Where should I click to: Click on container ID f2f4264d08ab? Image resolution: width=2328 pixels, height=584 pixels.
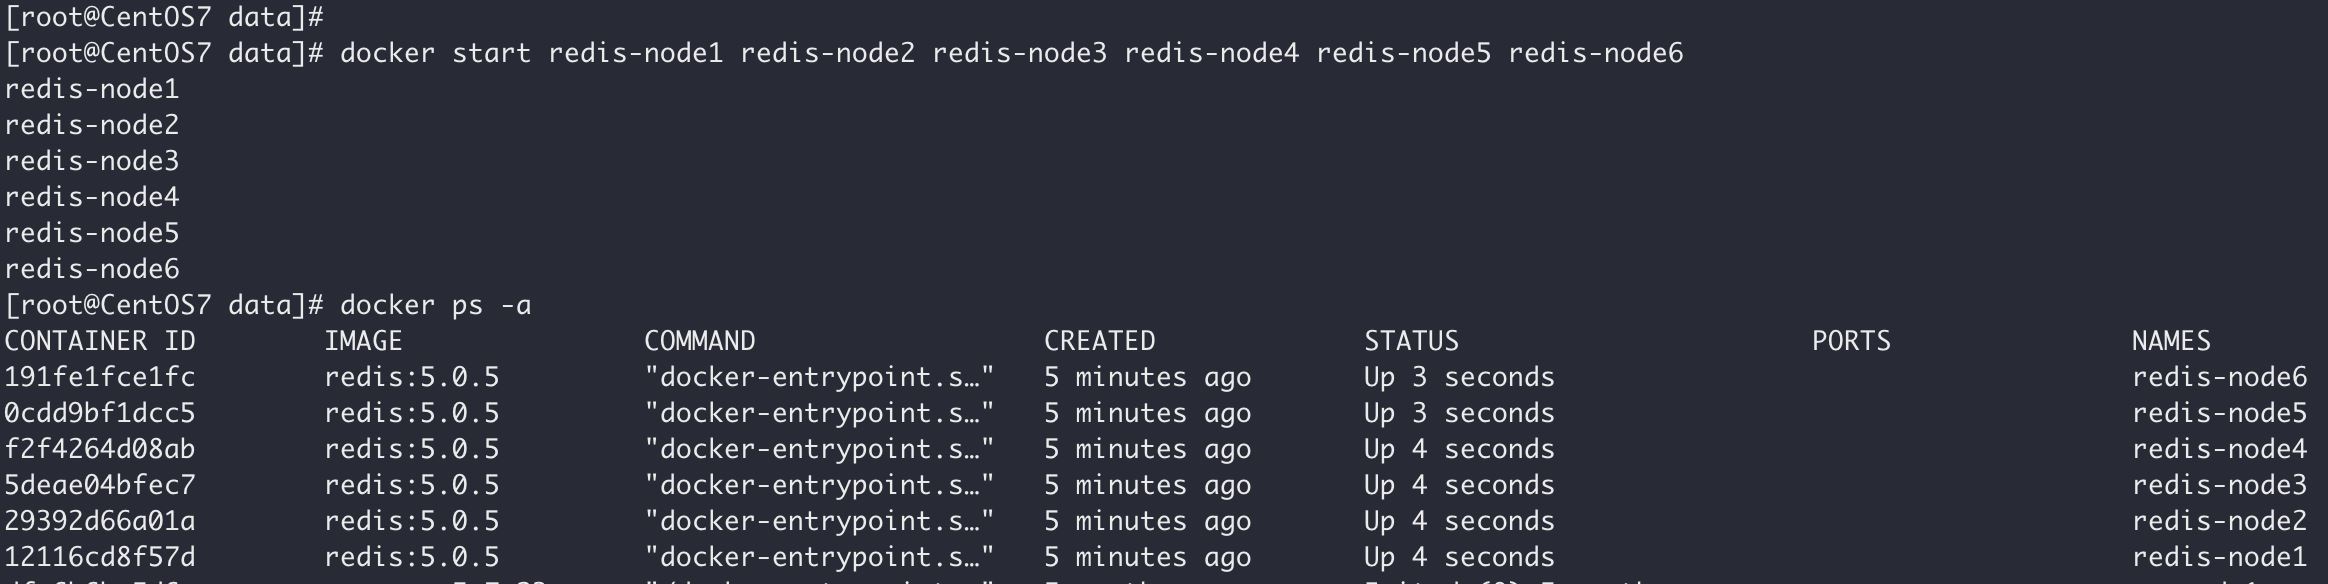[x=100, y=449]
